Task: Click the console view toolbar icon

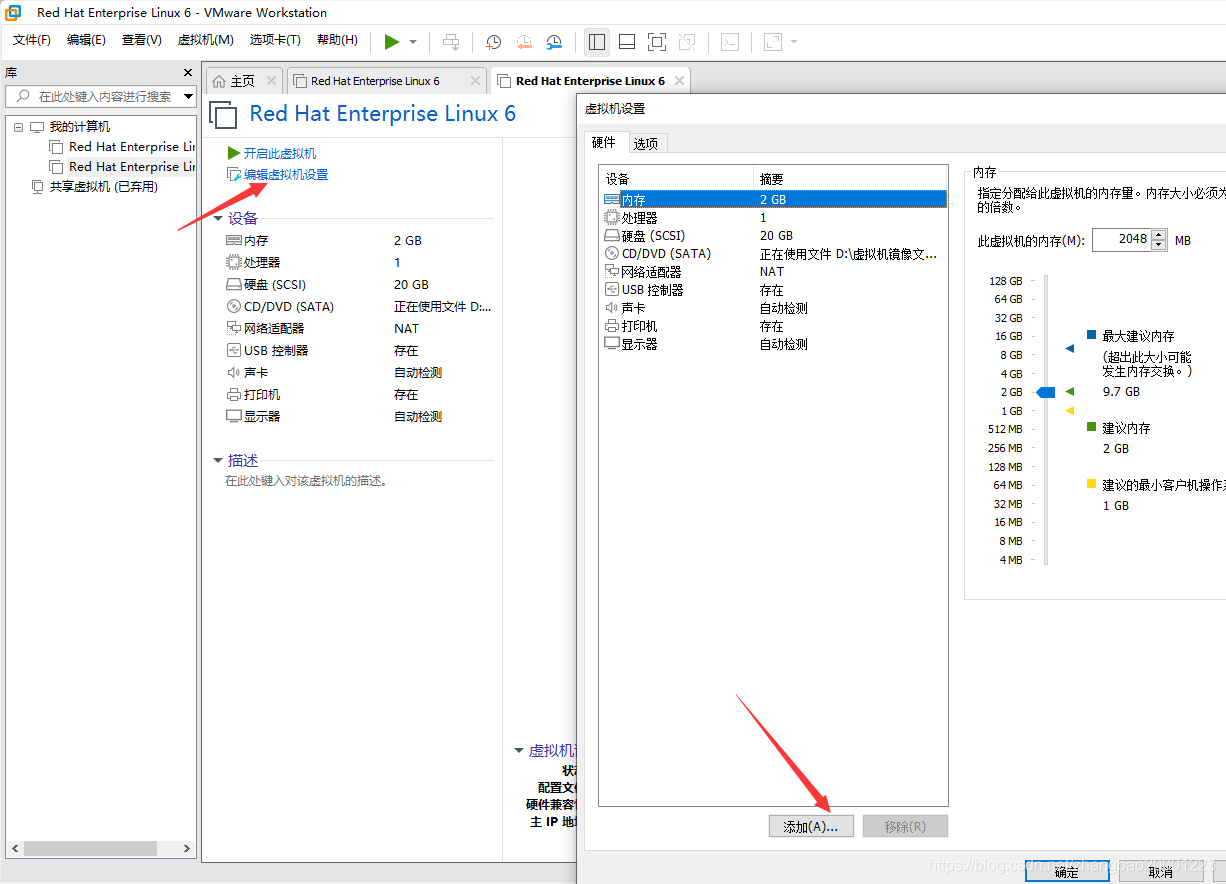Action: click(731, 41)
